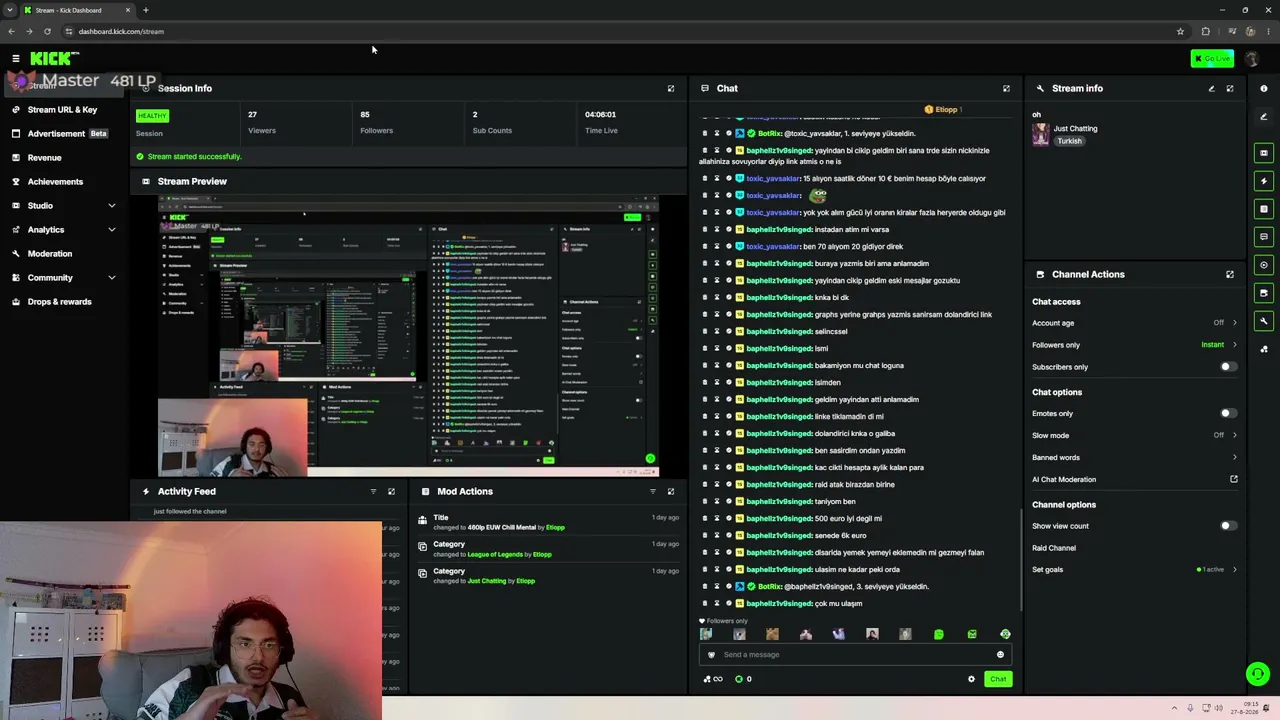Bookmark this page with the star icon

[x=1180, y=31]
